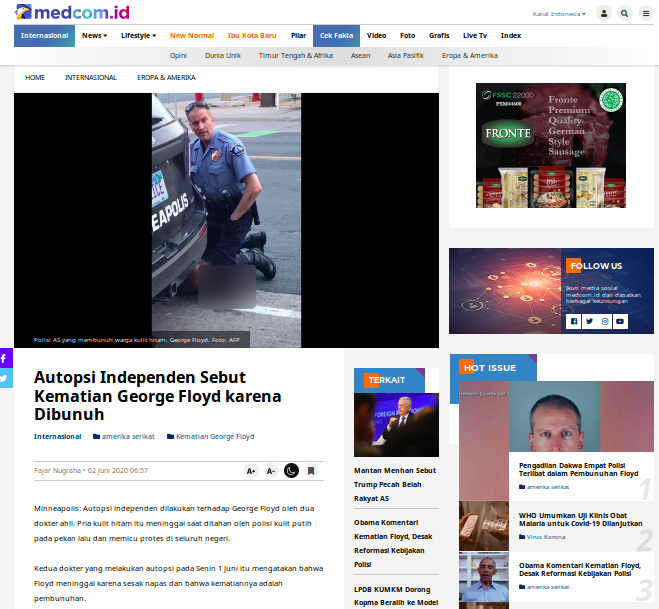Go to Asia Pasifik submenu section
Viewport: 659px width, 609px height.
(407, 56)
